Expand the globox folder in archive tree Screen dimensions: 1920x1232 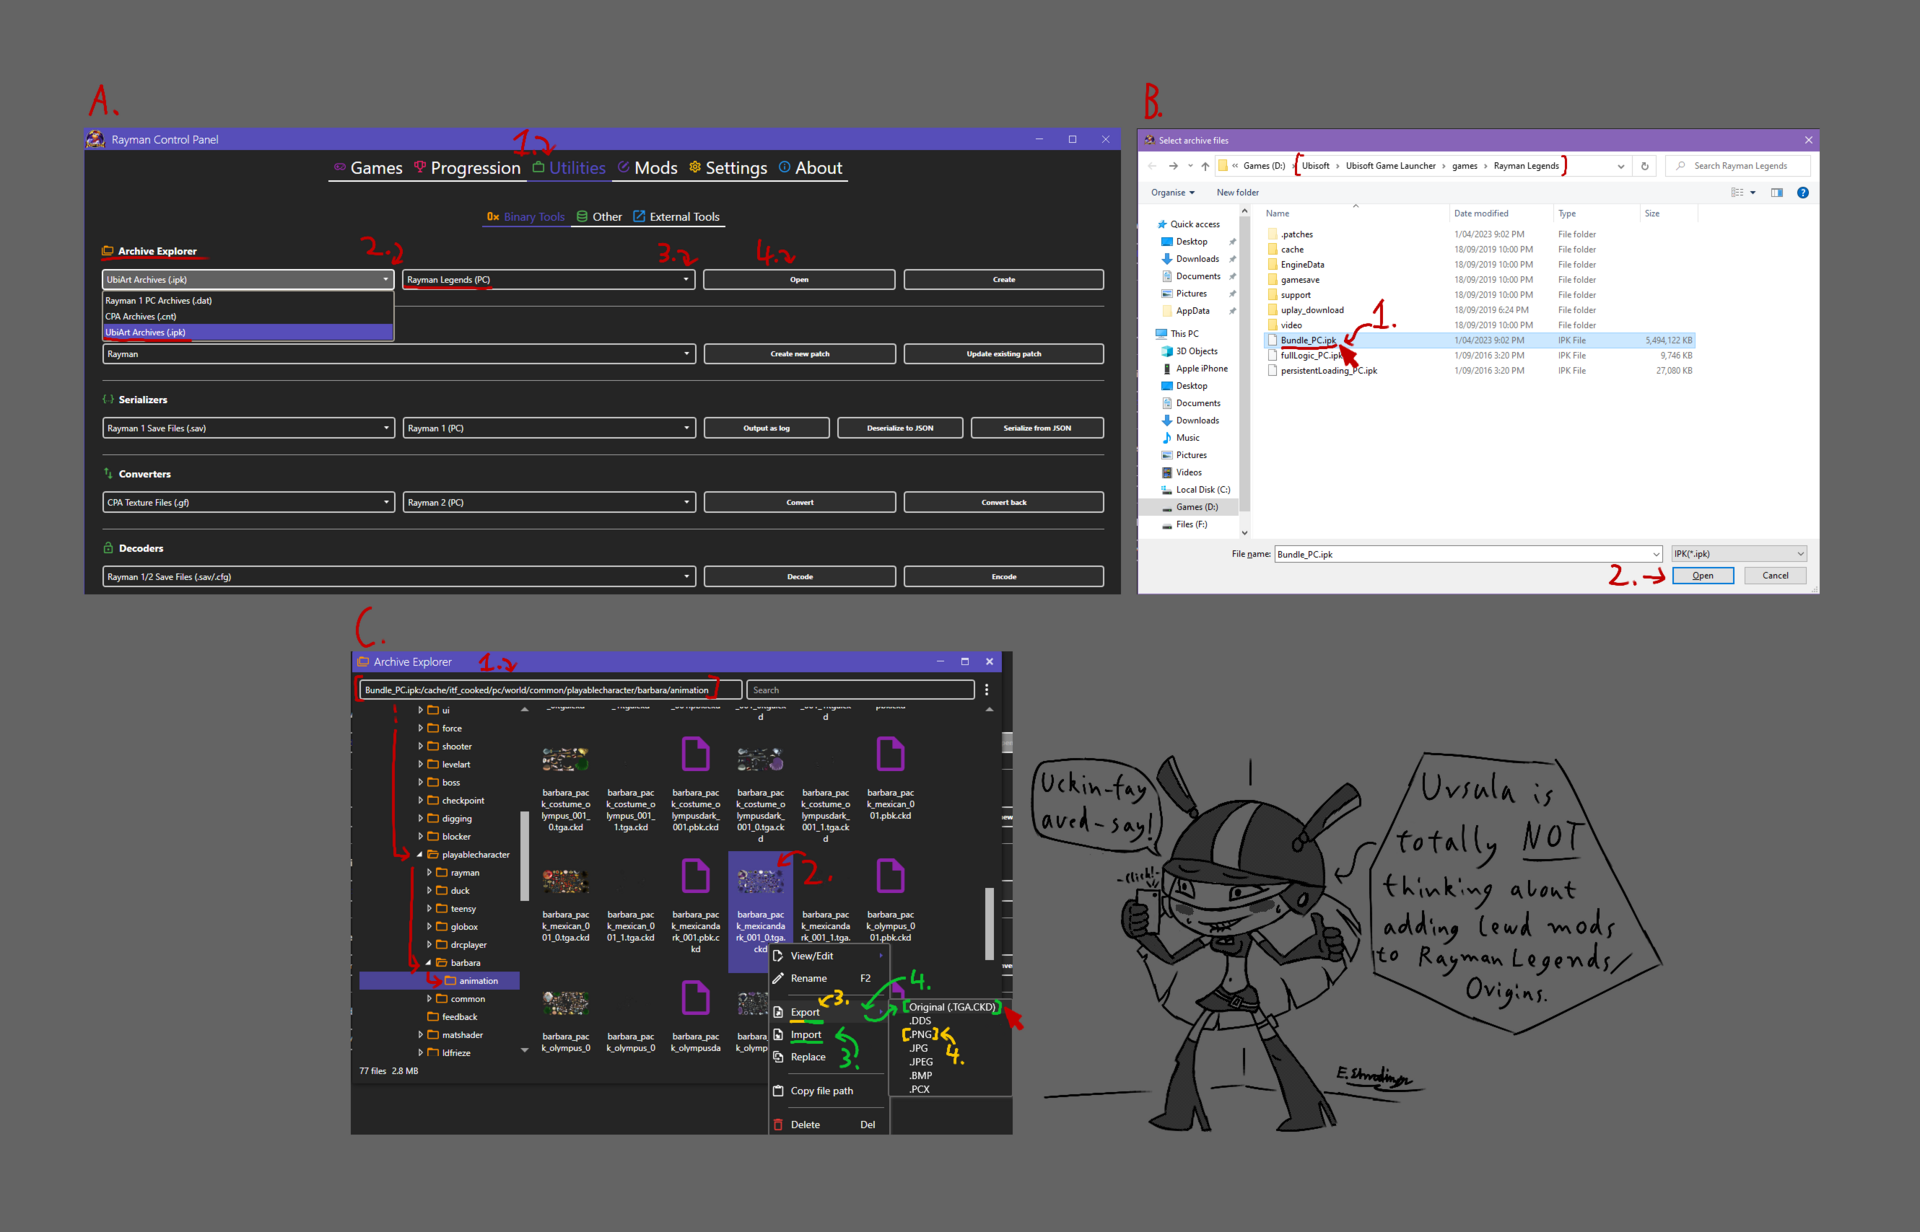pos(429,927)
